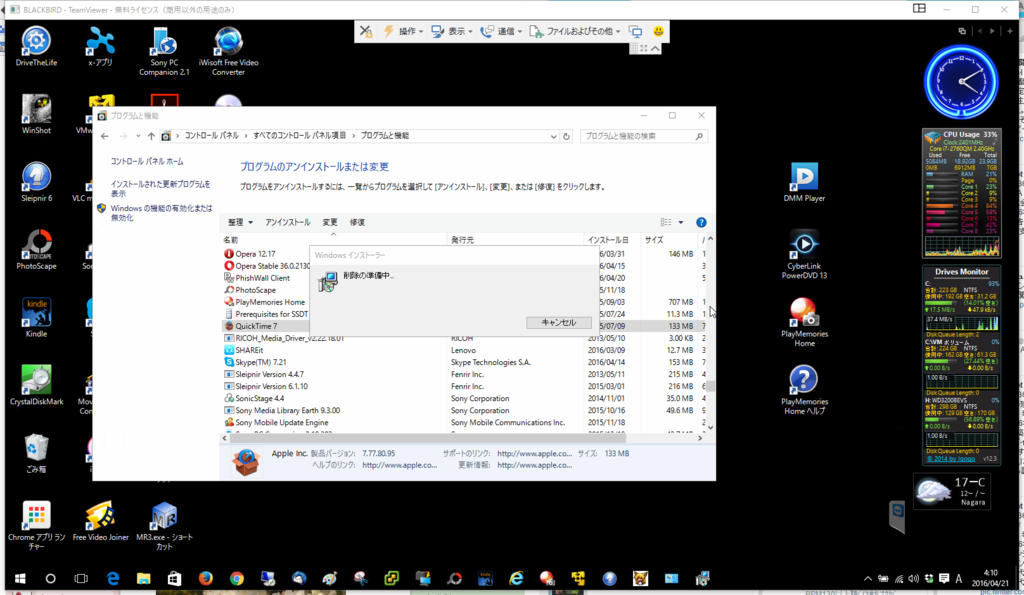
Task: Click the Windows Start button
Action: point(20,579)
